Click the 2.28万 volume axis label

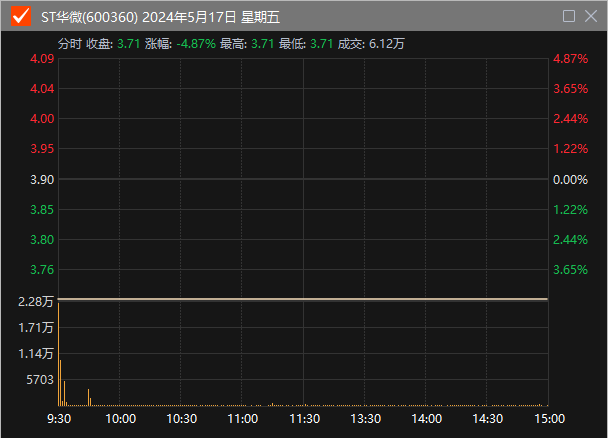tap(36, 302)
